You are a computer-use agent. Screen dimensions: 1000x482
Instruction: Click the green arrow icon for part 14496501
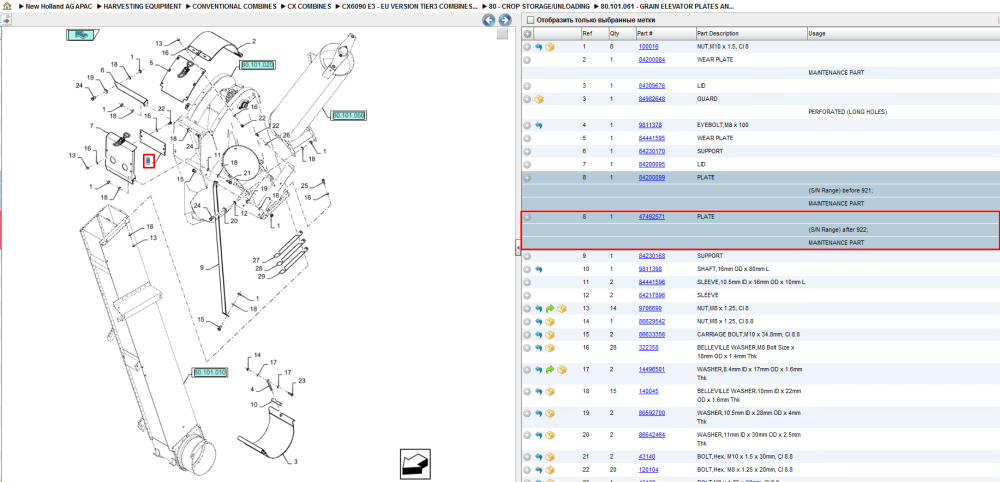click(x=550, y=369)
